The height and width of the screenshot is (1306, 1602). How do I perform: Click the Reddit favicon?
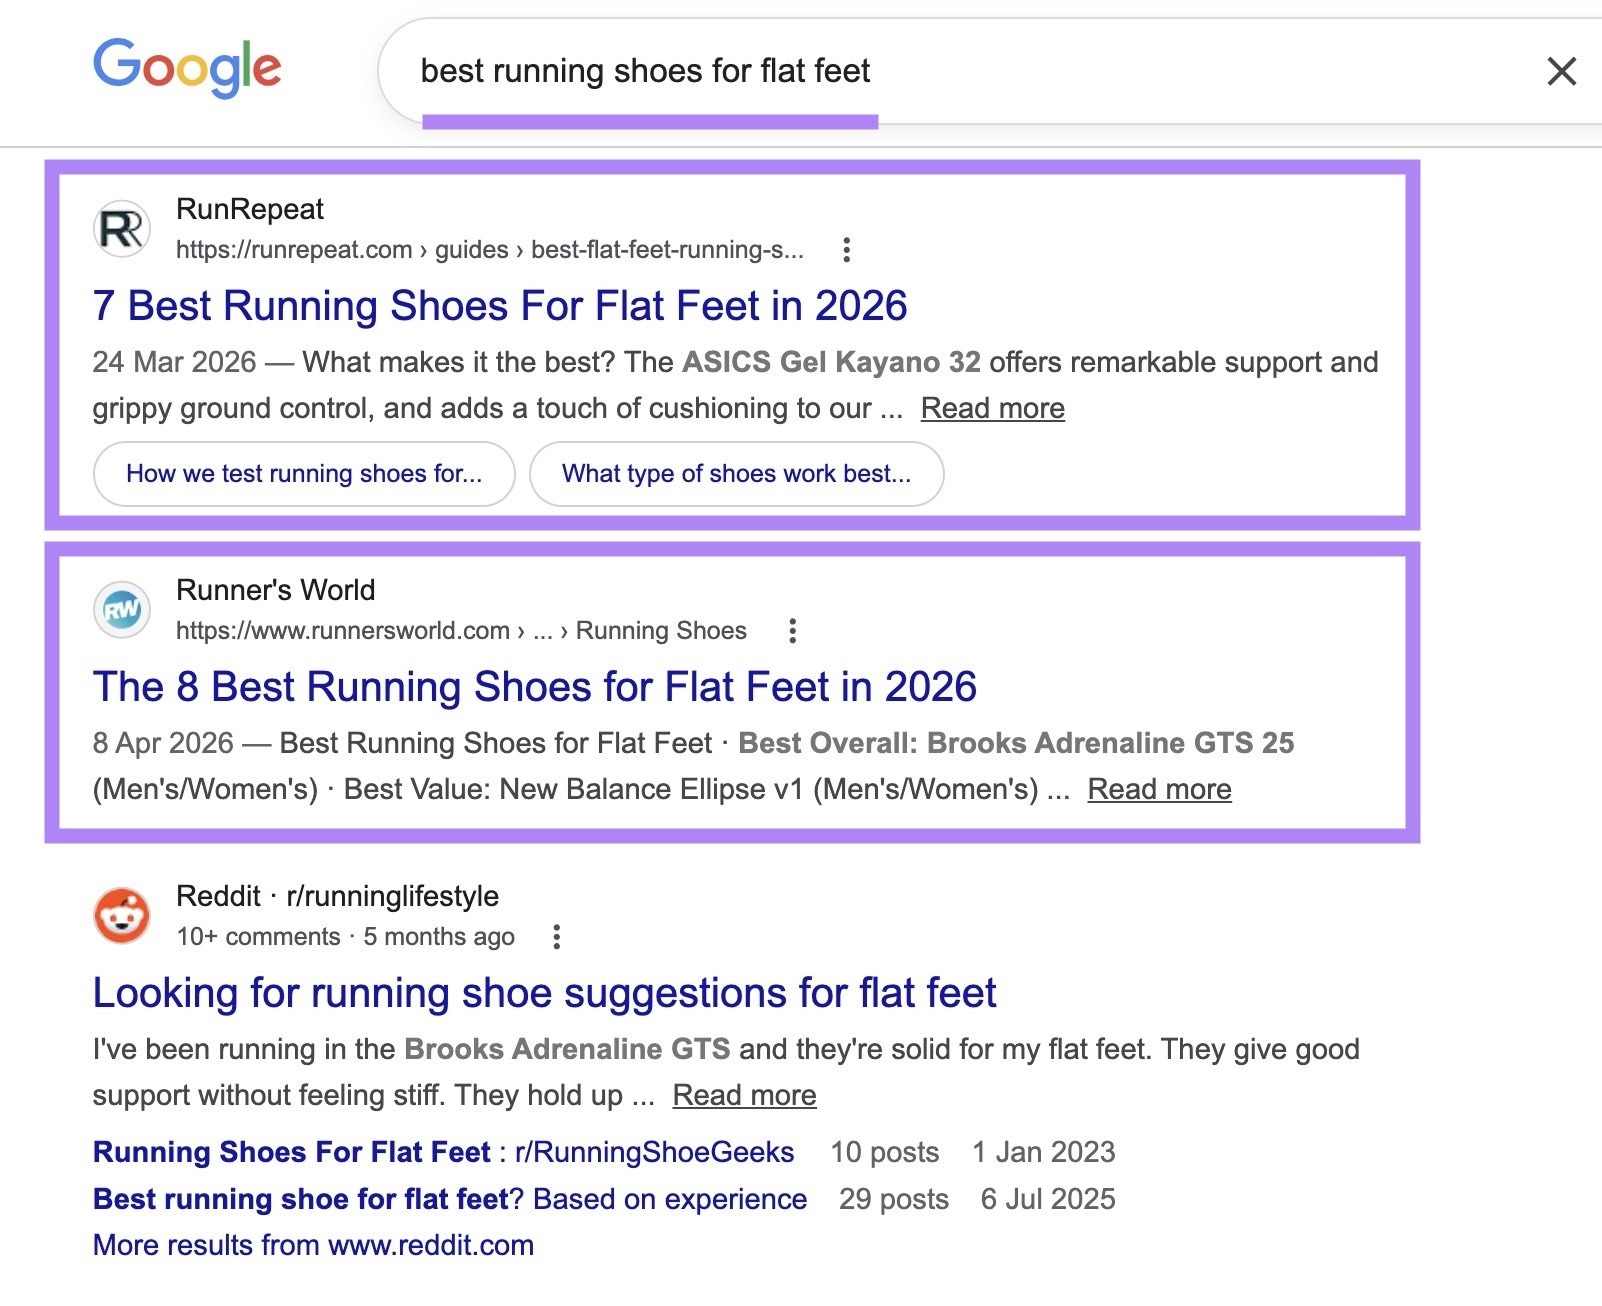[120, 916]
